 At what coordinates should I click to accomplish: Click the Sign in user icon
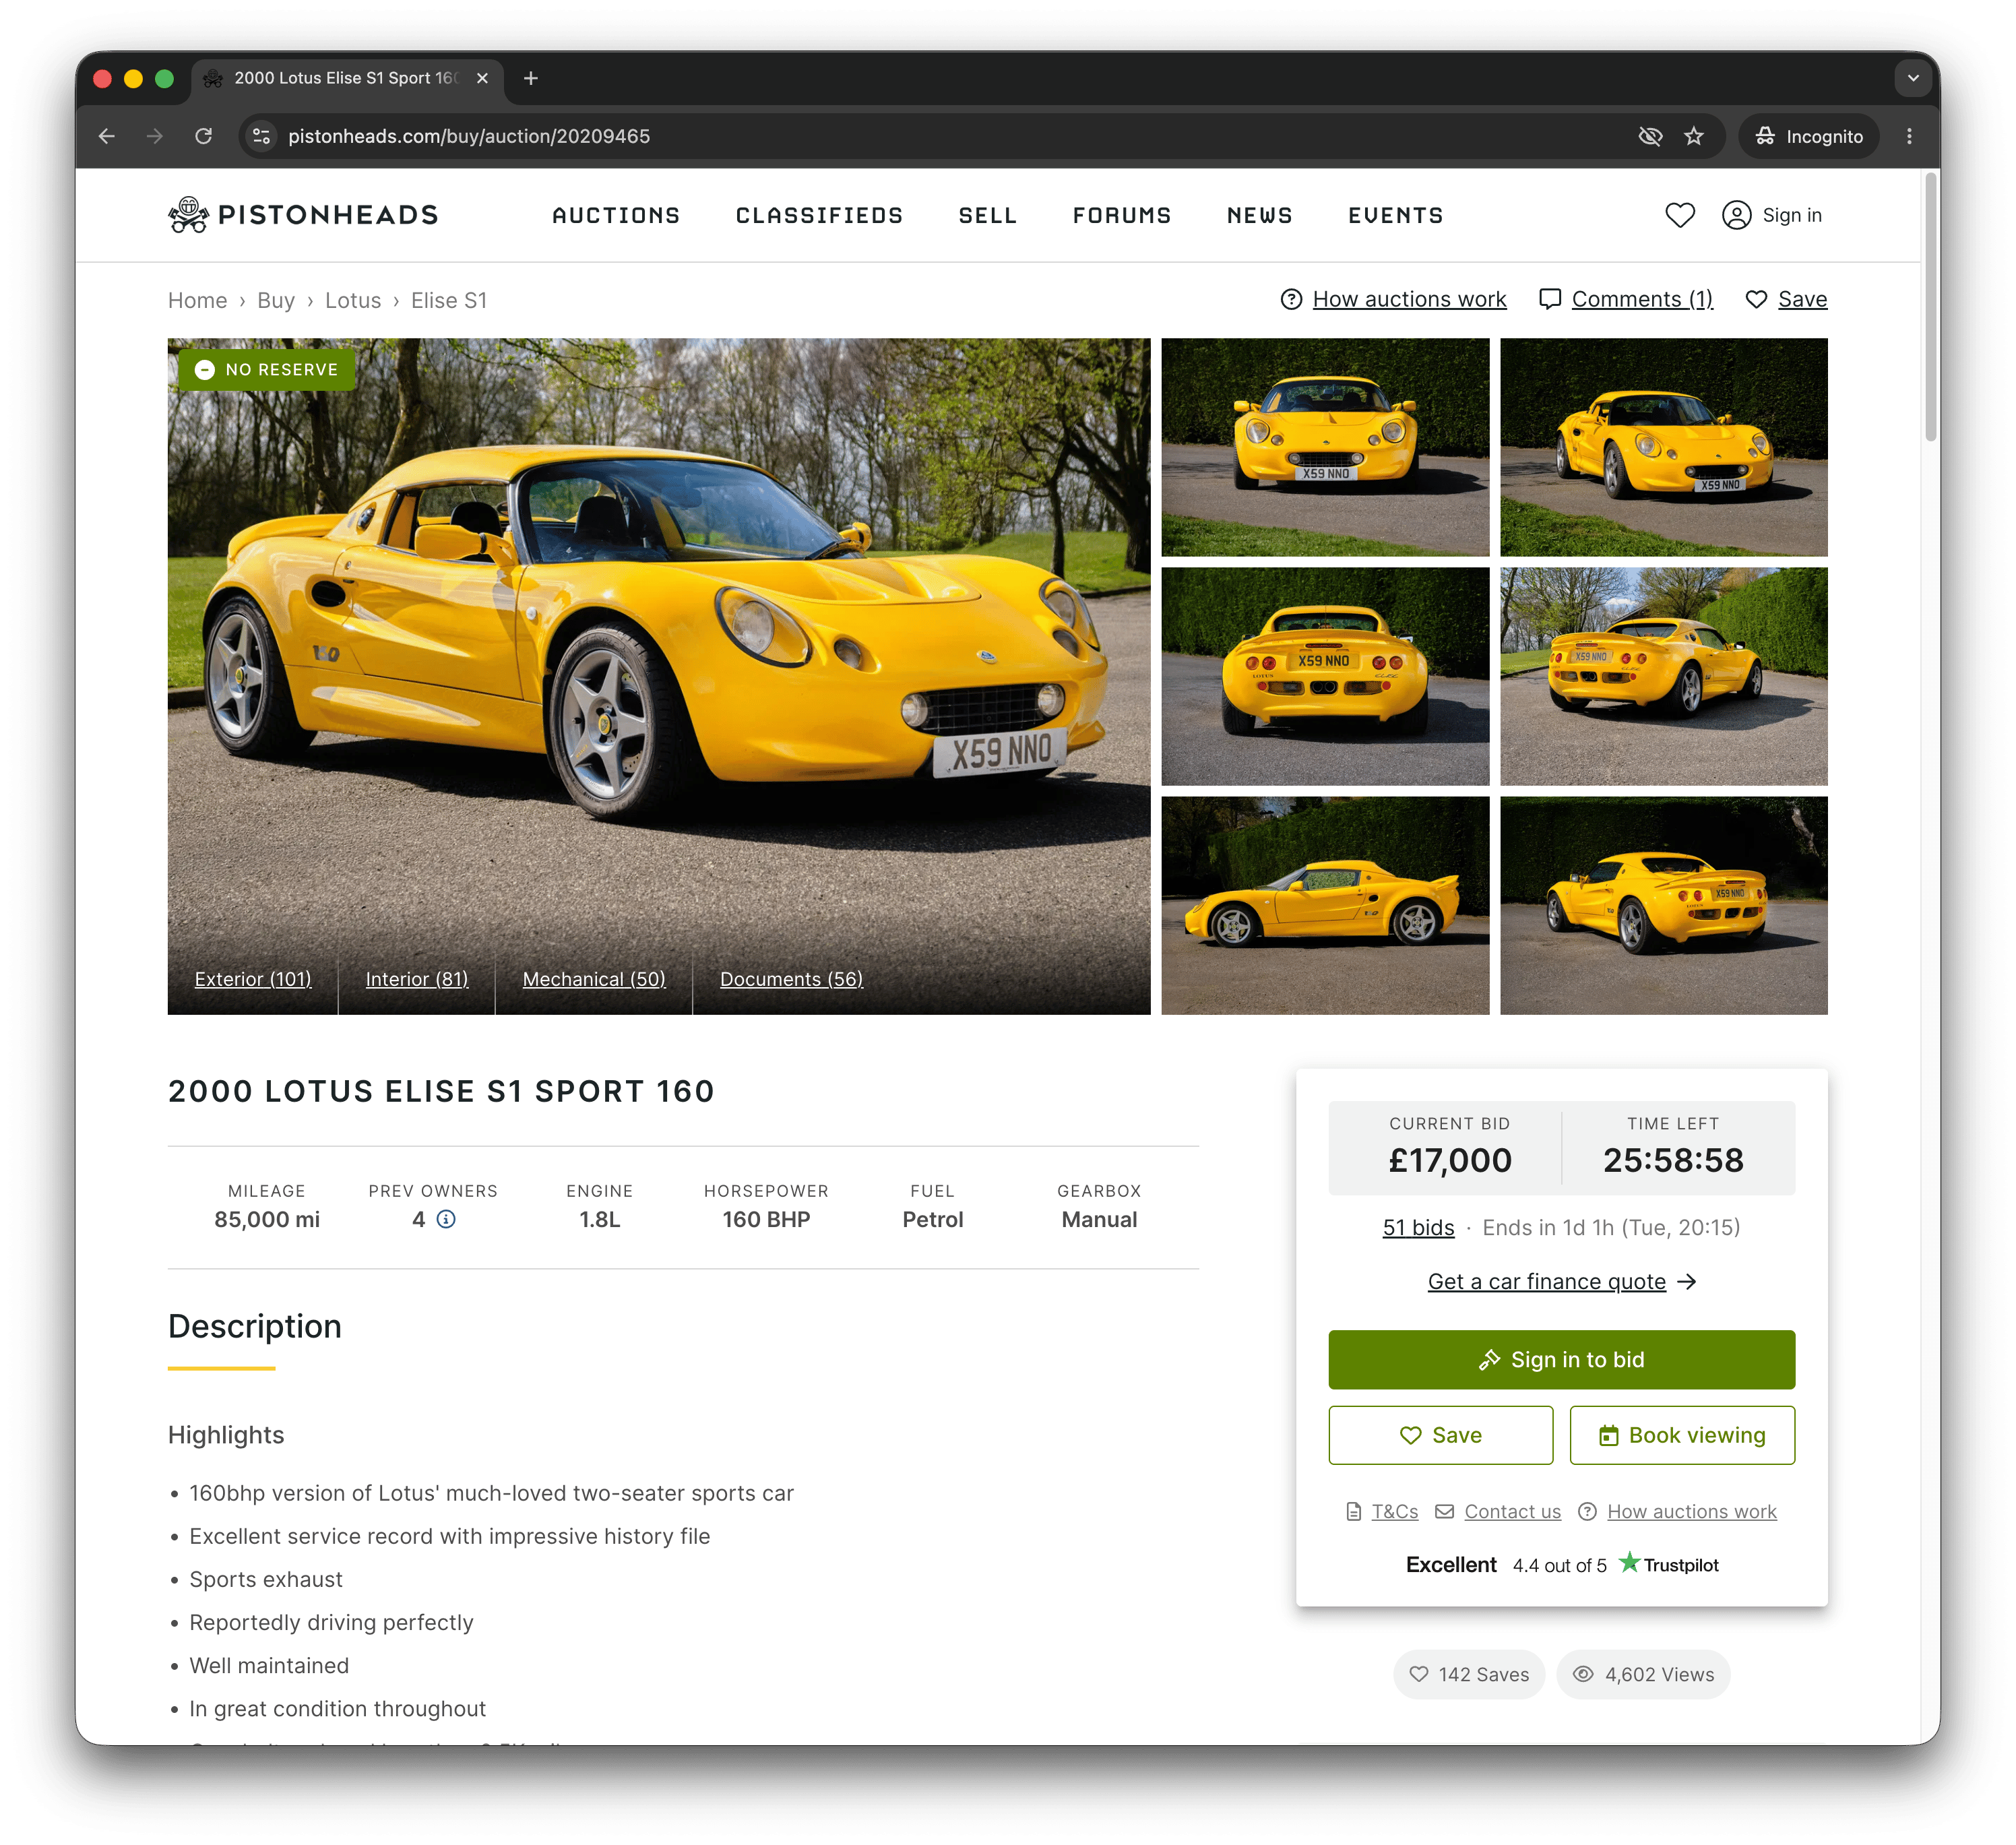pos(1736,215)
